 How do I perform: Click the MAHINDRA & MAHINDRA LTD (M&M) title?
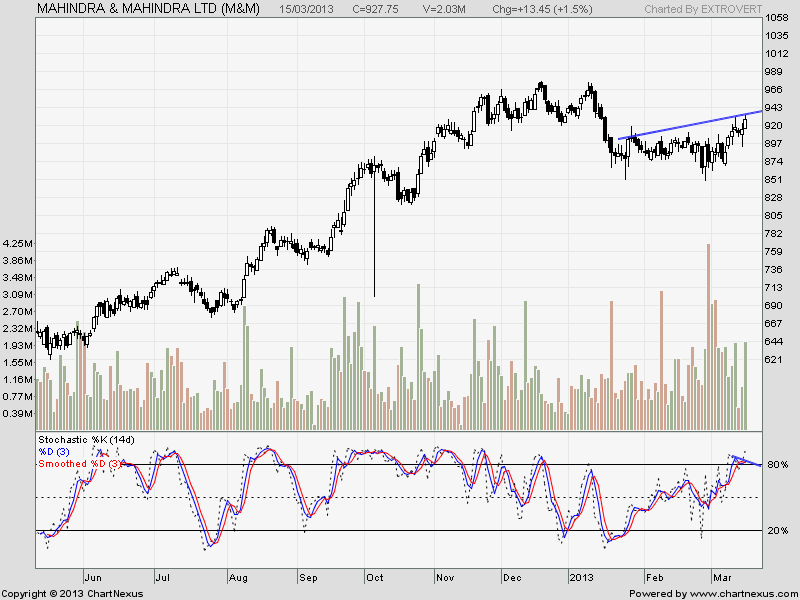[148, 9]
